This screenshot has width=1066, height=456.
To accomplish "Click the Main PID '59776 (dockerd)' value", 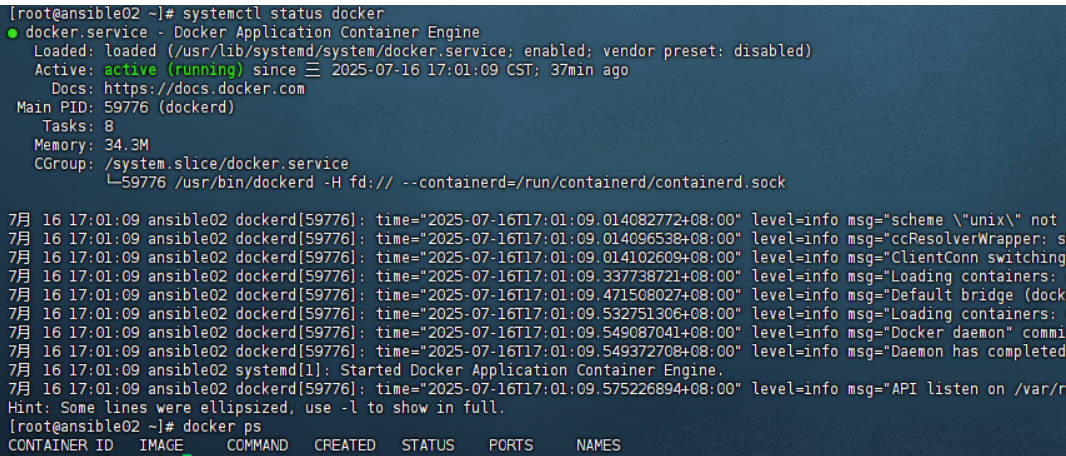I will coord(169,107).
